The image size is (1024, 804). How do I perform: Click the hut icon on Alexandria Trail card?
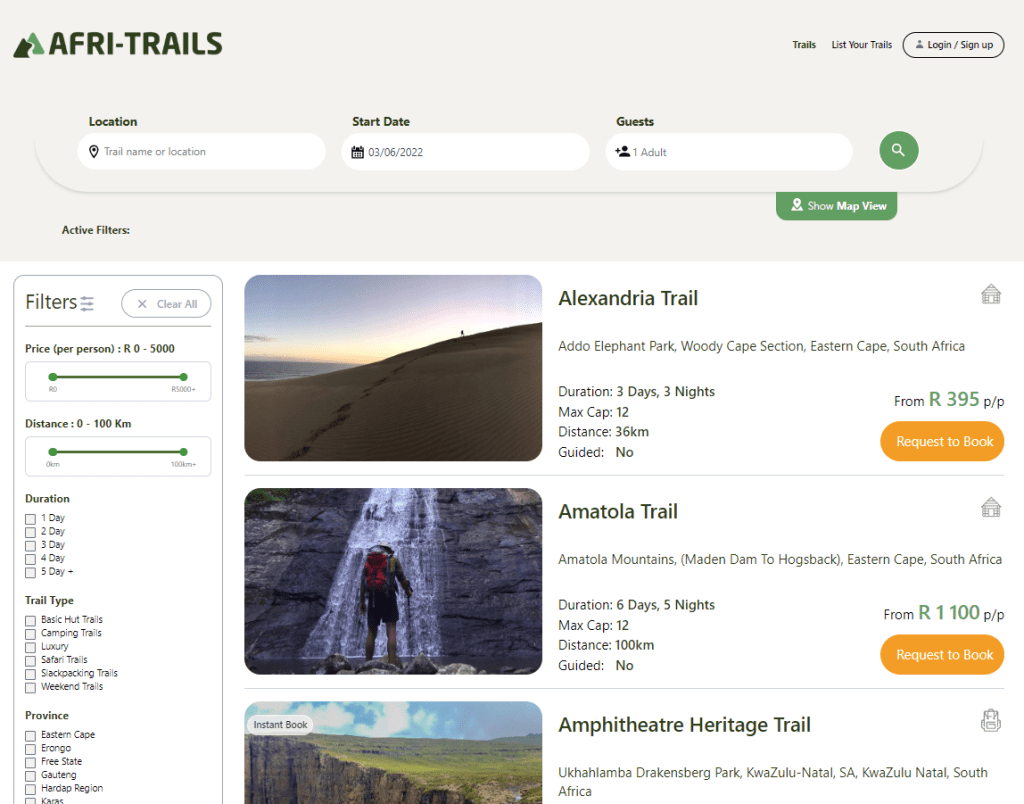pyautogui.click(x=990, y=294)
